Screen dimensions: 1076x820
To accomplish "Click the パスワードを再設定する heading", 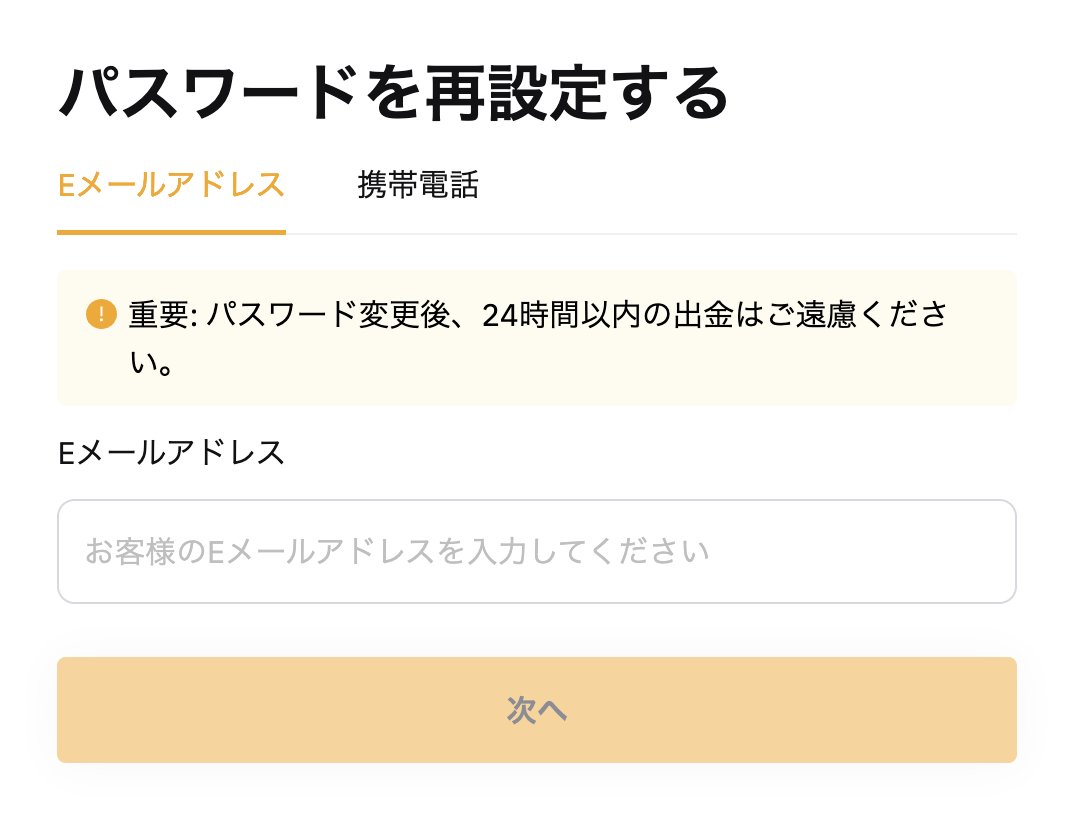I will coord(393,93).
